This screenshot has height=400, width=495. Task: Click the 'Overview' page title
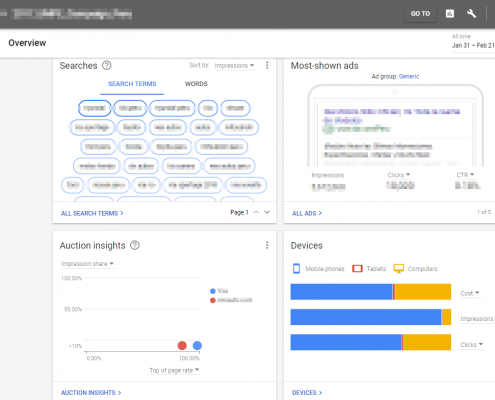(x=27, y=43)
